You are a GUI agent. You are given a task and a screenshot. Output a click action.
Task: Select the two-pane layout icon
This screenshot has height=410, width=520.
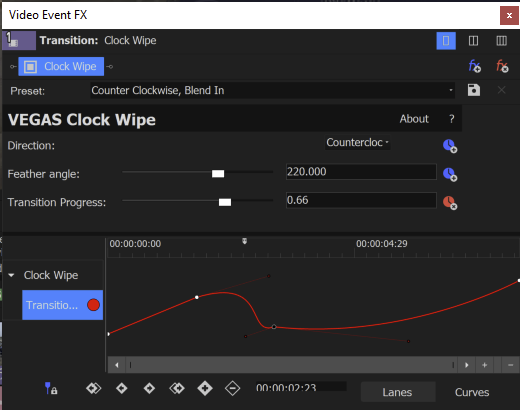coord(473,41)
